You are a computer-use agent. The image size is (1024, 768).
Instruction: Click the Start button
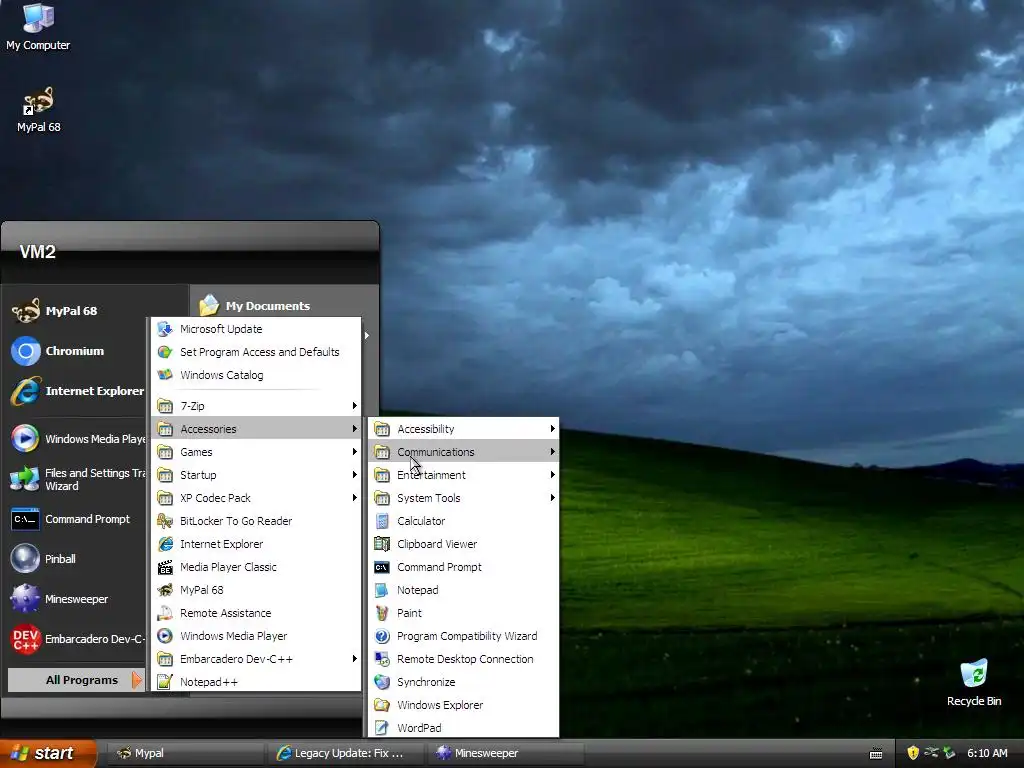click(47, 753)
